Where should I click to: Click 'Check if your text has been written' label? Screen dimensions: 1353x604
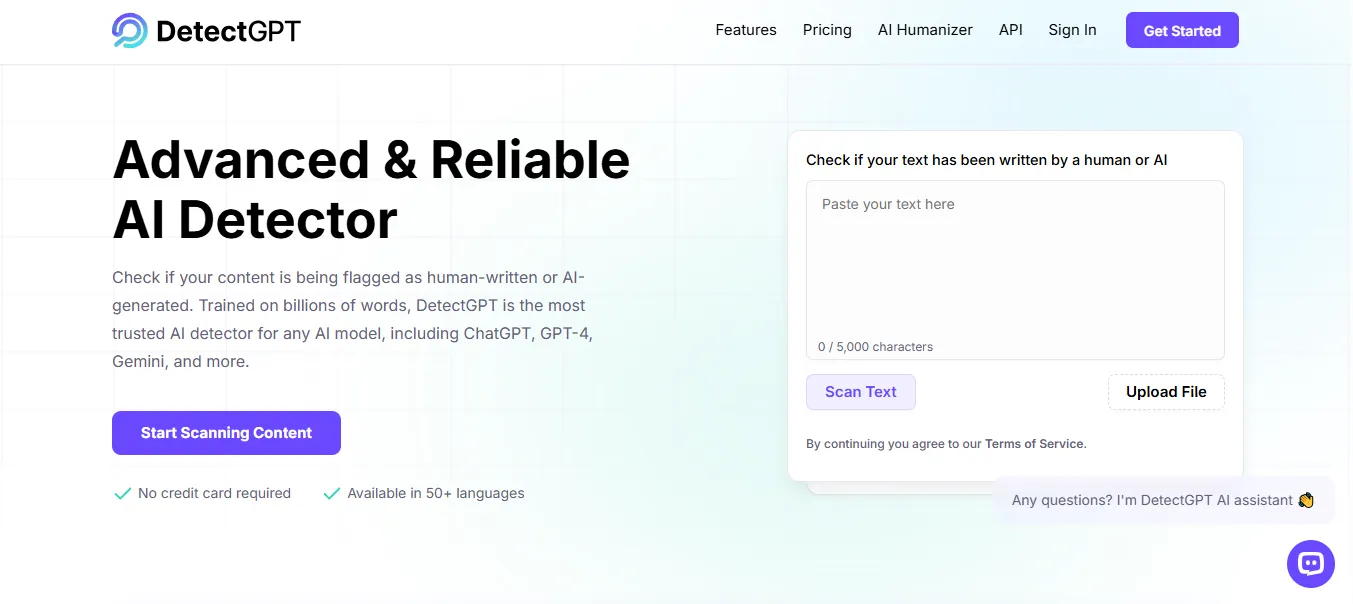tap(987, 160)
